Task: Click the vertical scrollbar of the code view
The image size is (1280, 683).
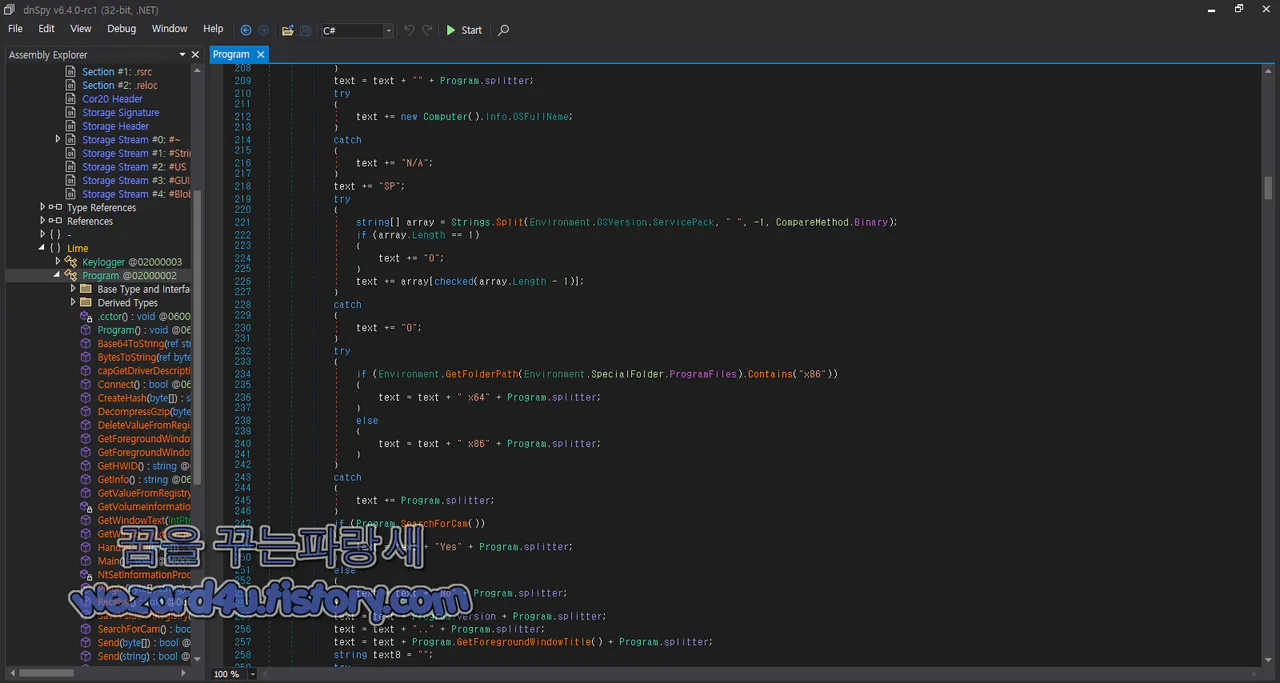Action: coord(1268,188)
